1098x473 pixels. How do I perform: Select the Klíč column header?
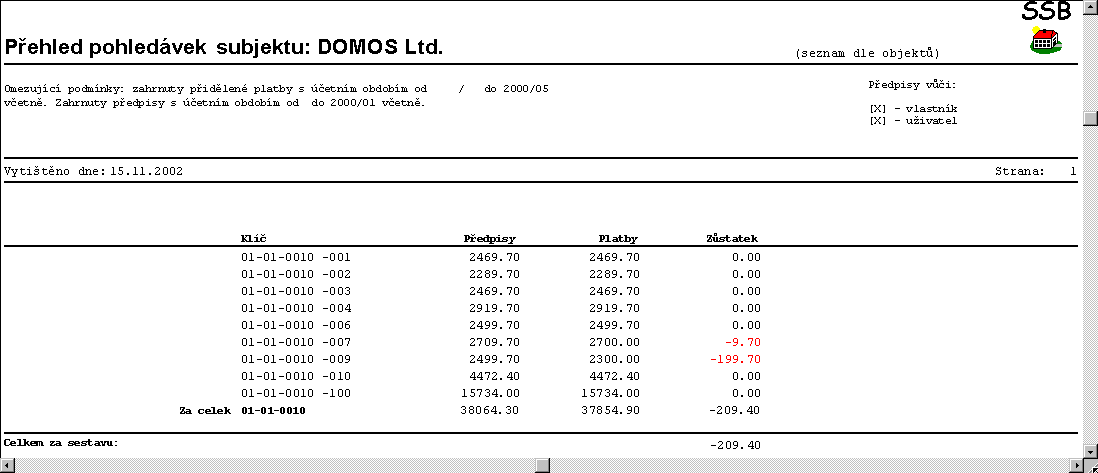pyautogui.click(x=252, y=239)
